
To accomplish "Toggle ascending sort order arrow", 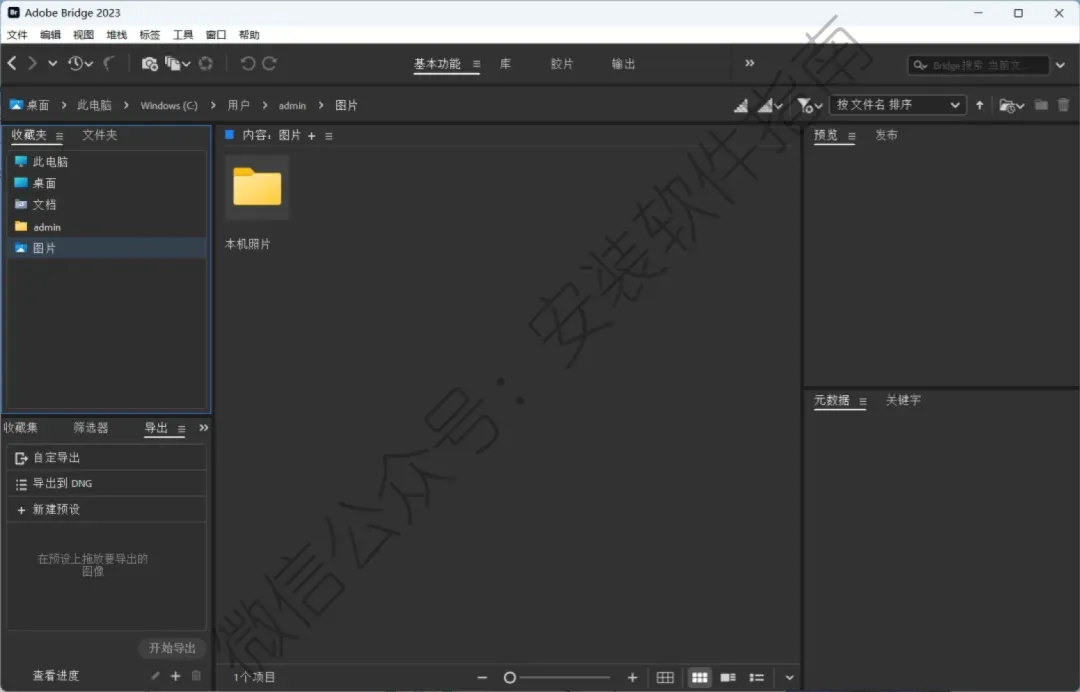I will click(x=979, y=105).
